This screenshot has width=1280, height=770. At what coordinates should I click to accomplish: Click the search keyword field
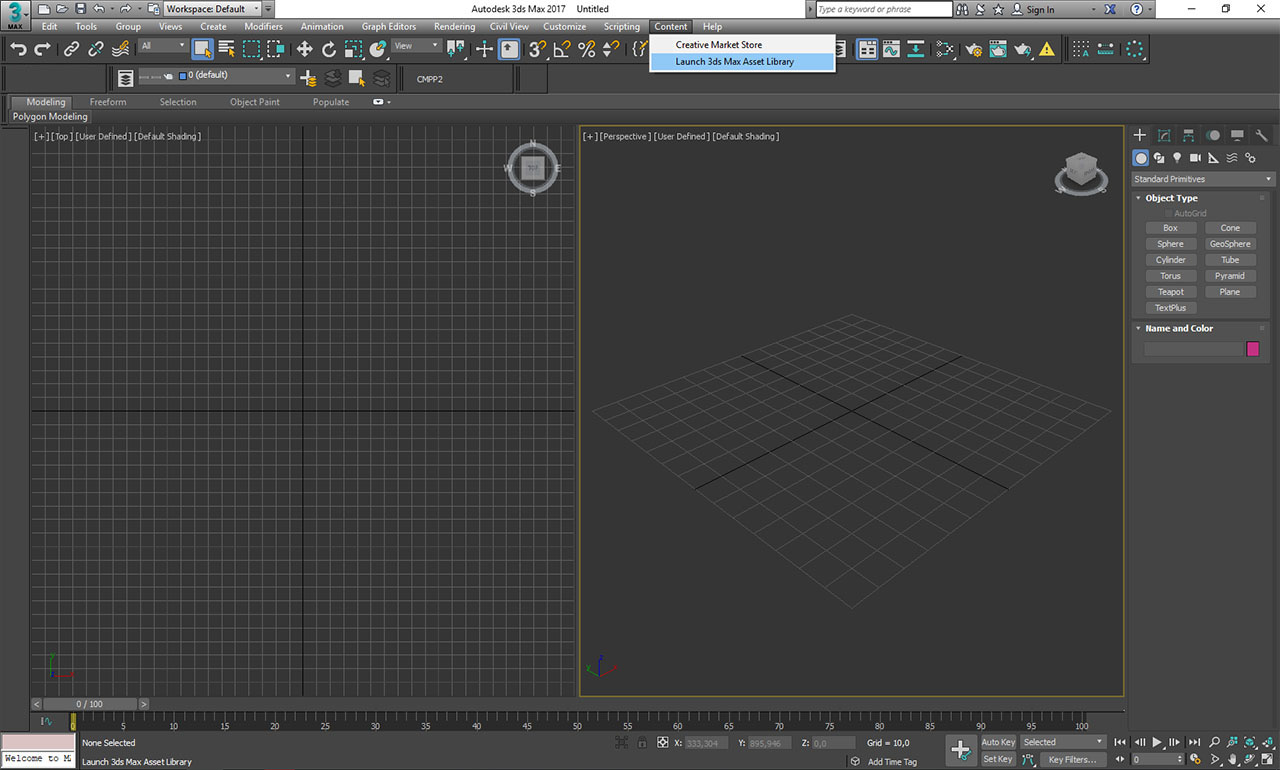(x=884, y=9)
